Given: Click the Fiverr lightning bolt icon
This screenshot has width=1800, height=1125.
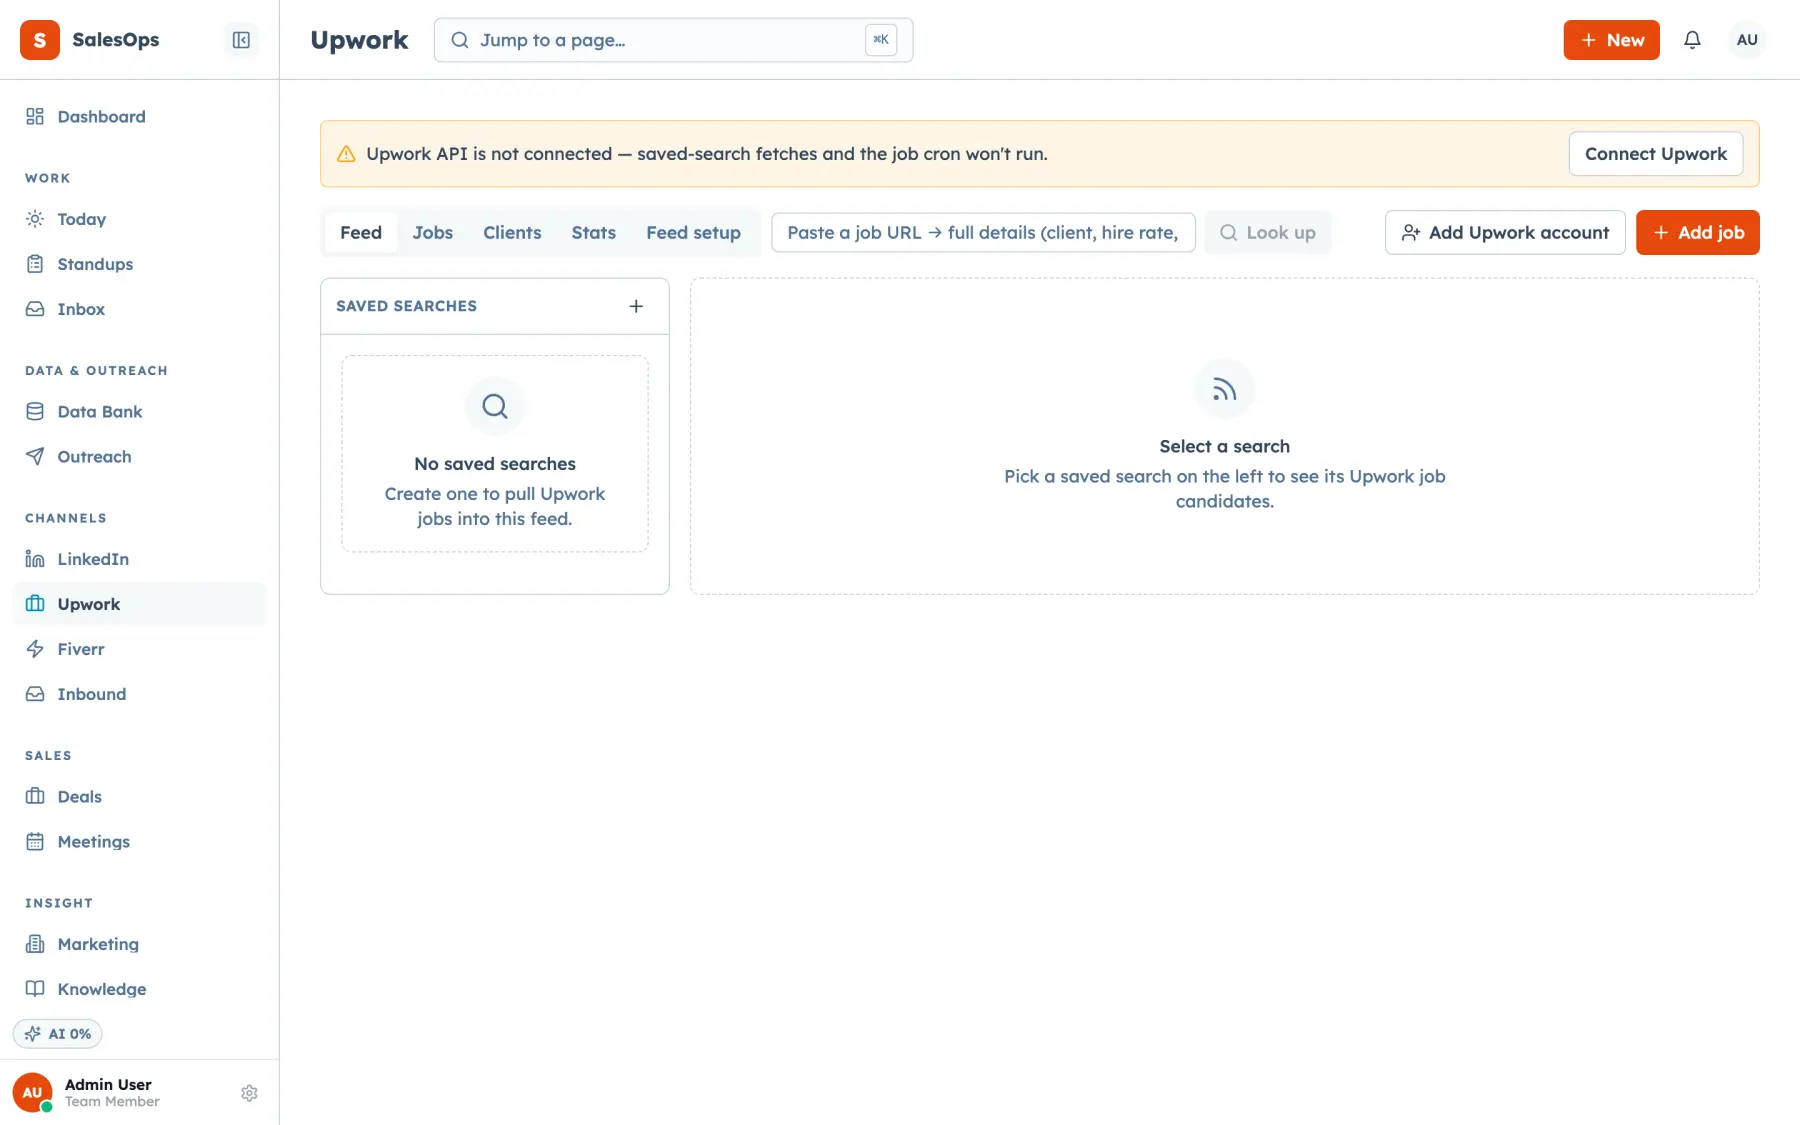Looking at the screenshot, I should 35,649.
